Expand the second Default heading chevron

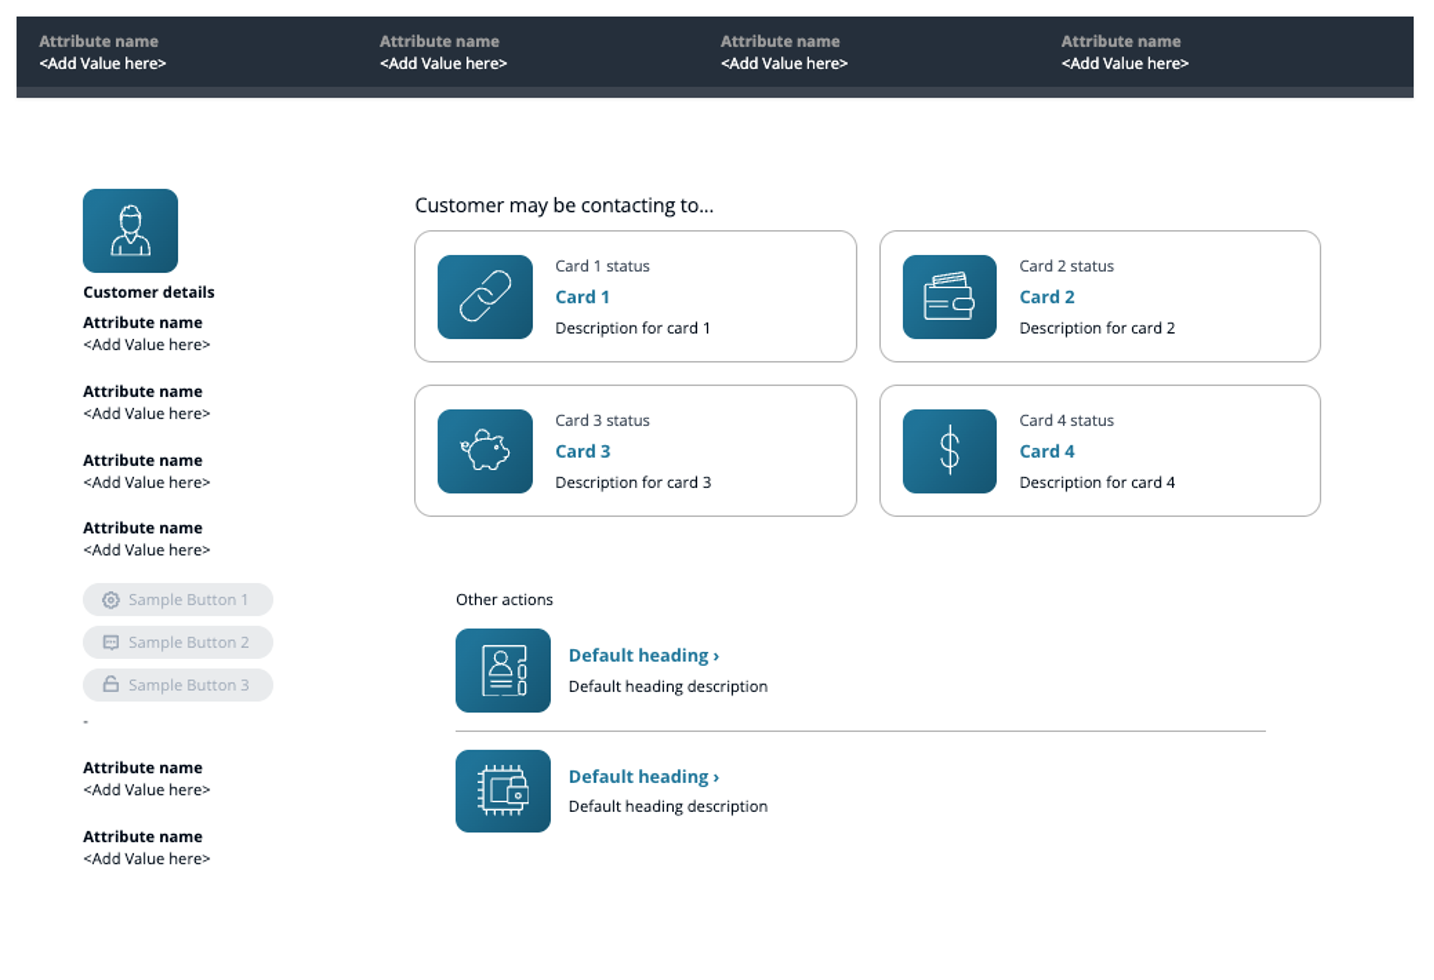(714, 776)
